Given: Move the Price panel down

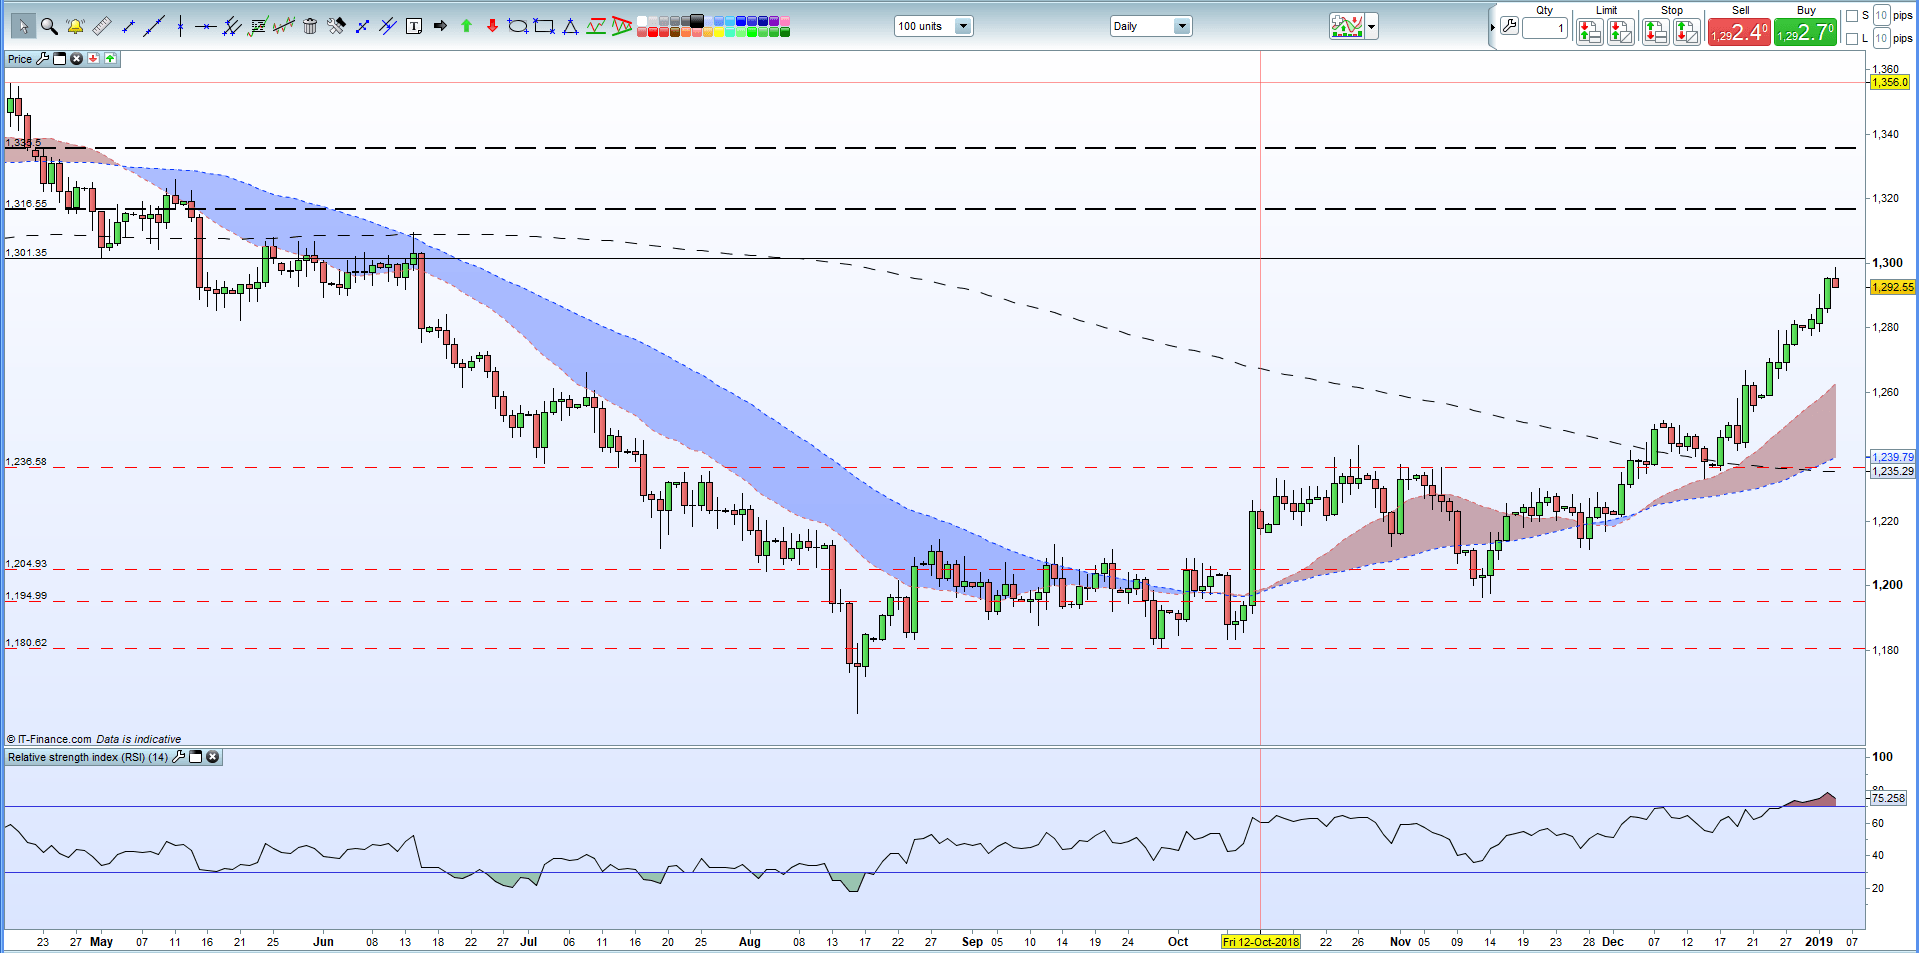Looking at the screenshot, I should [93, 59].
